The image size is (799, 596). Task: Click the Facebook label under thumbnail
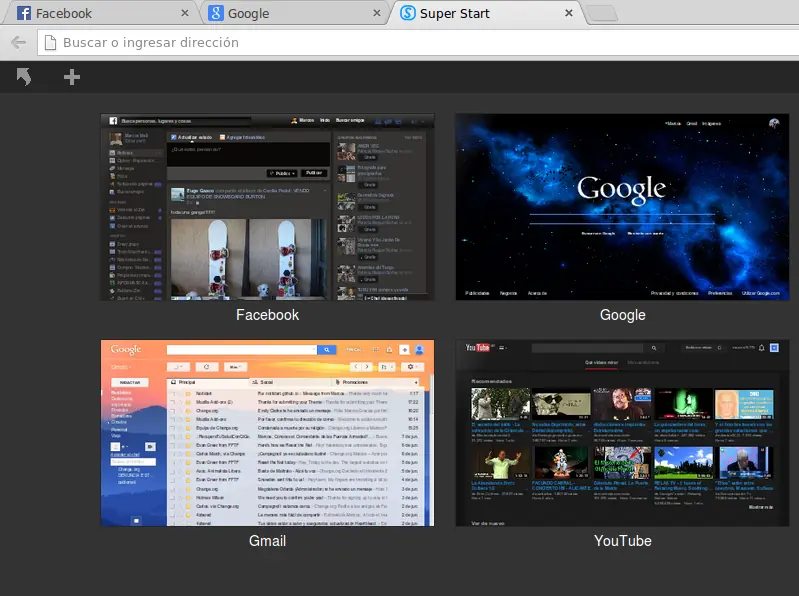coord(268,315)
